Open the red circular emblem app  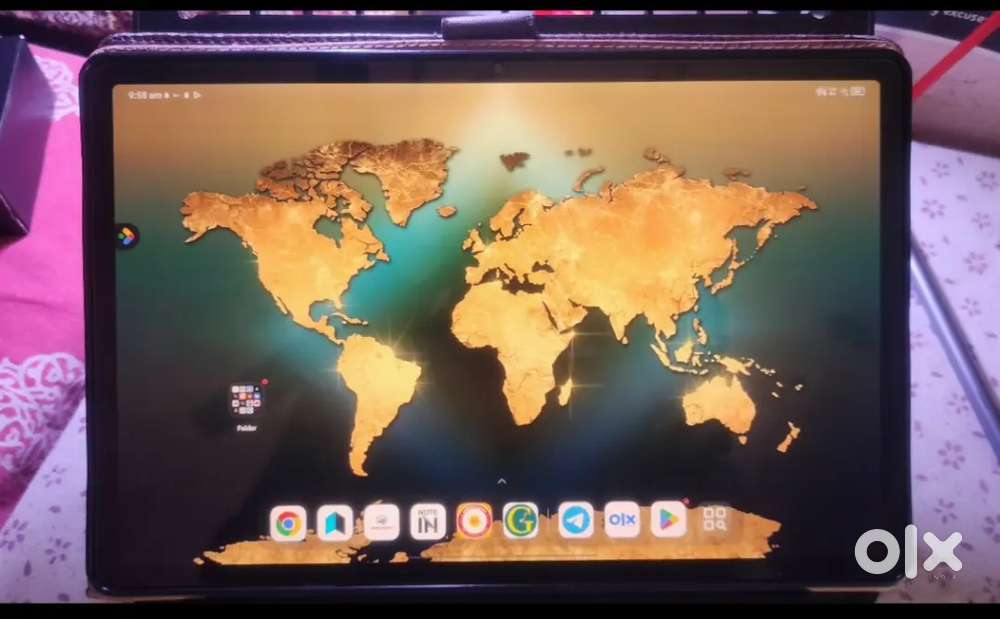point(474,521)
